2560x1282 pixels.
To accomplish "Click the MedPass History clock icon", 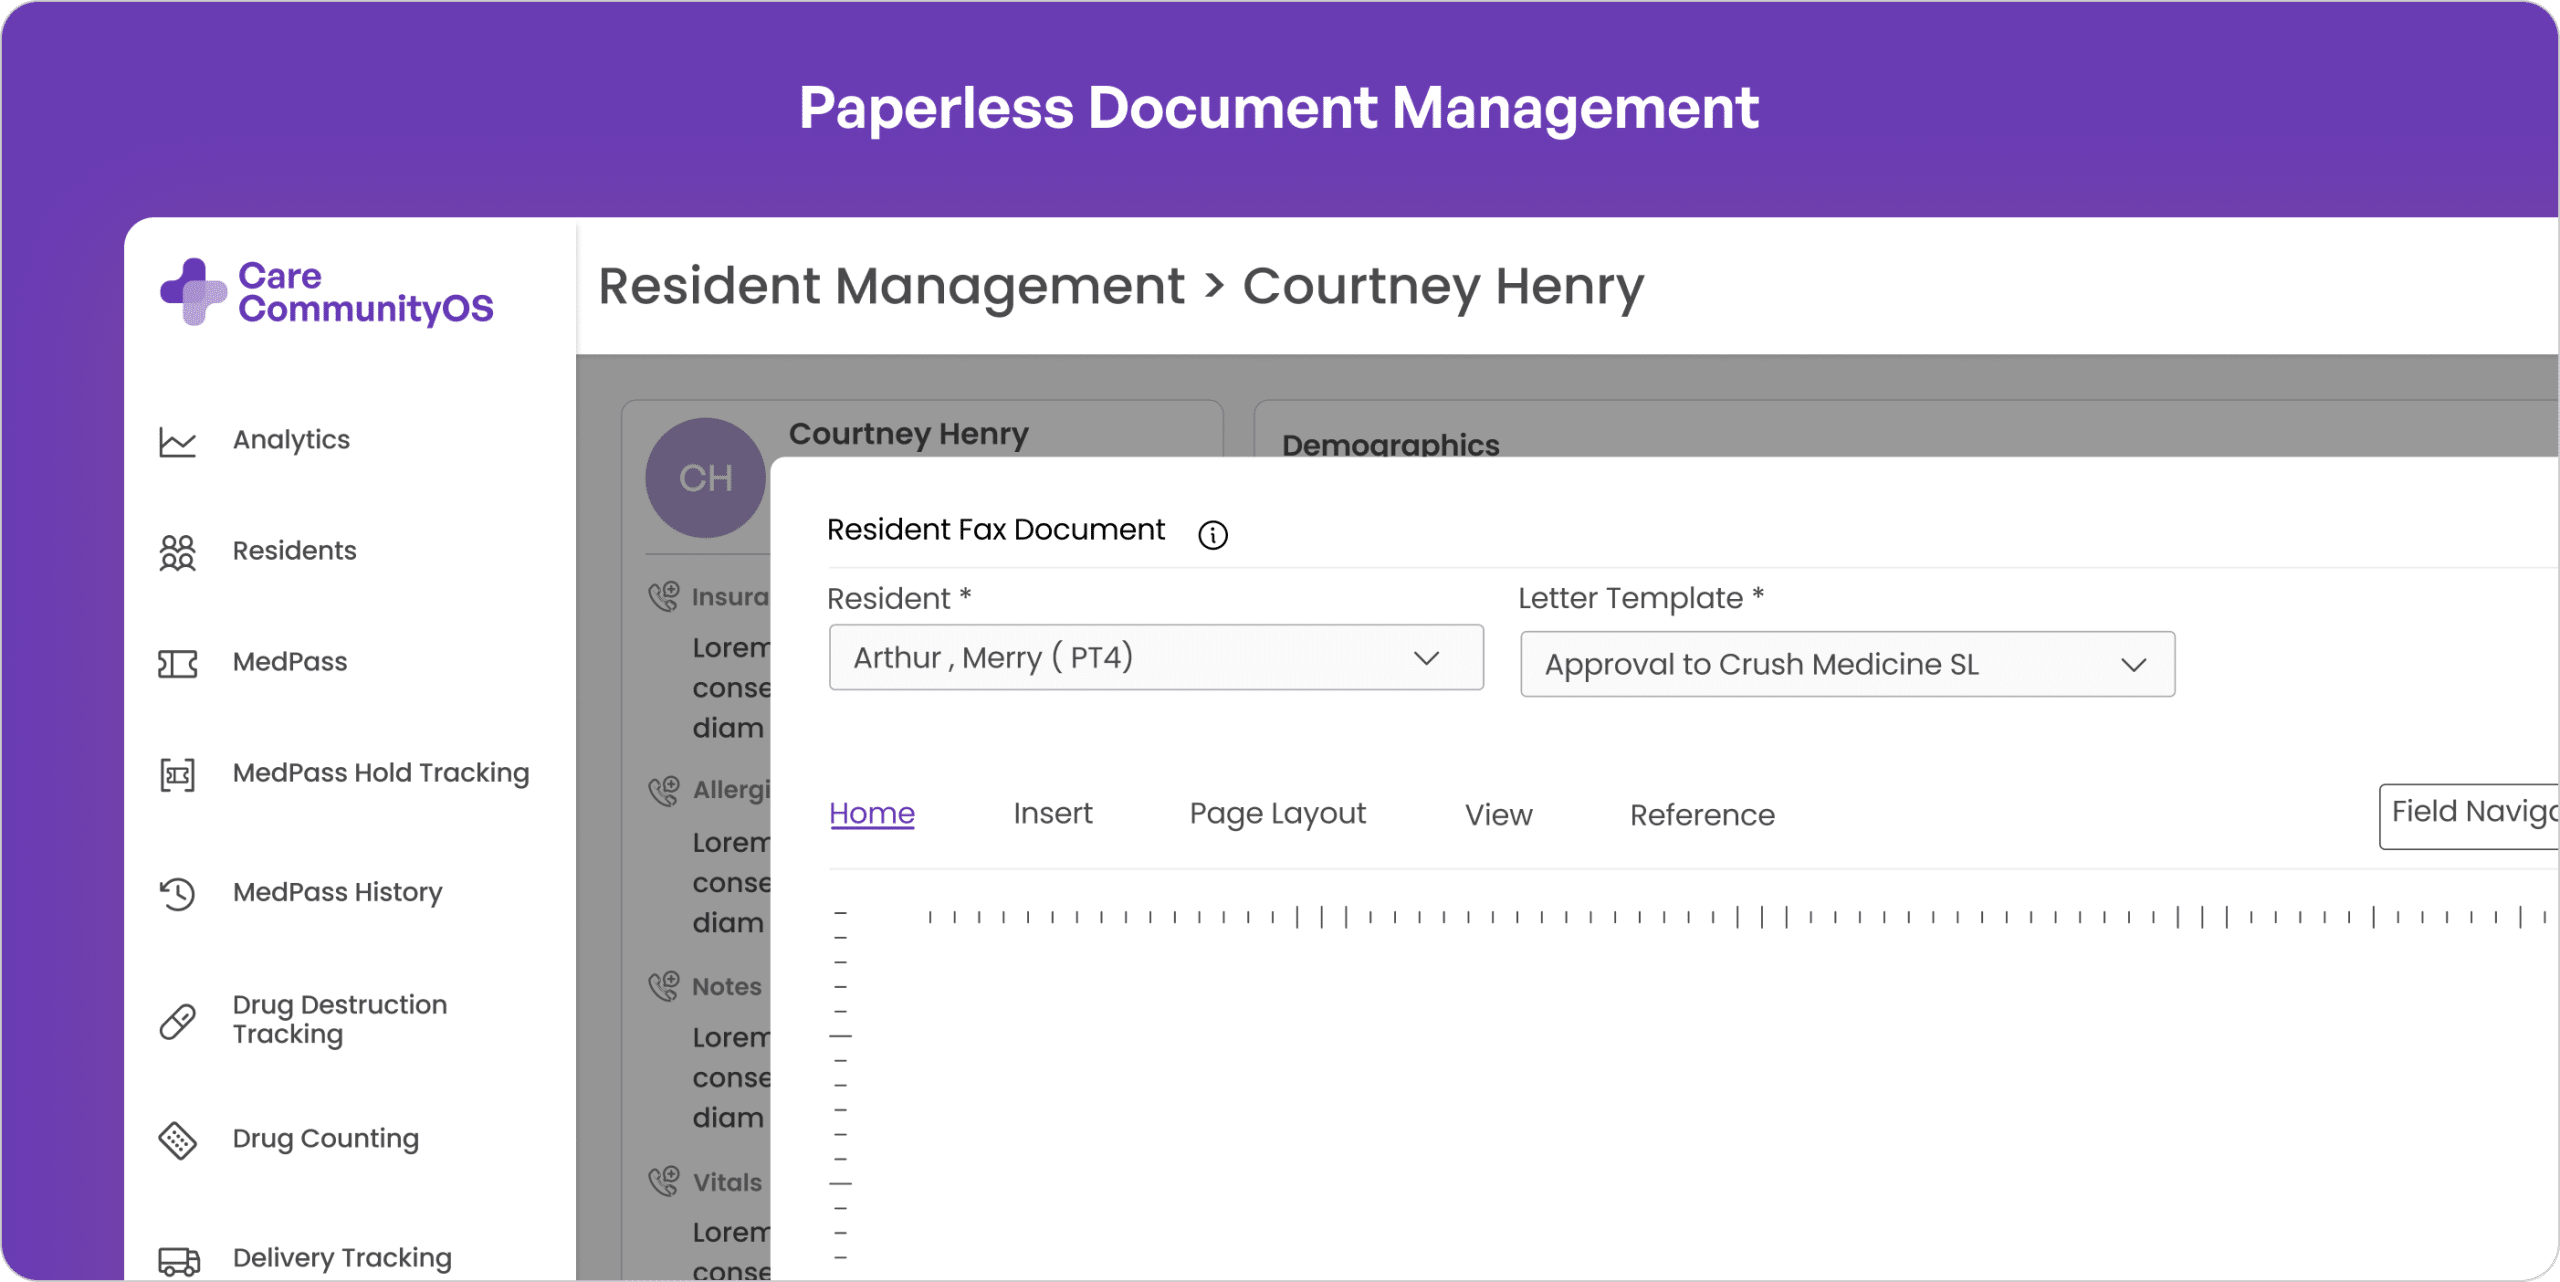I will (x=178, y=893).
